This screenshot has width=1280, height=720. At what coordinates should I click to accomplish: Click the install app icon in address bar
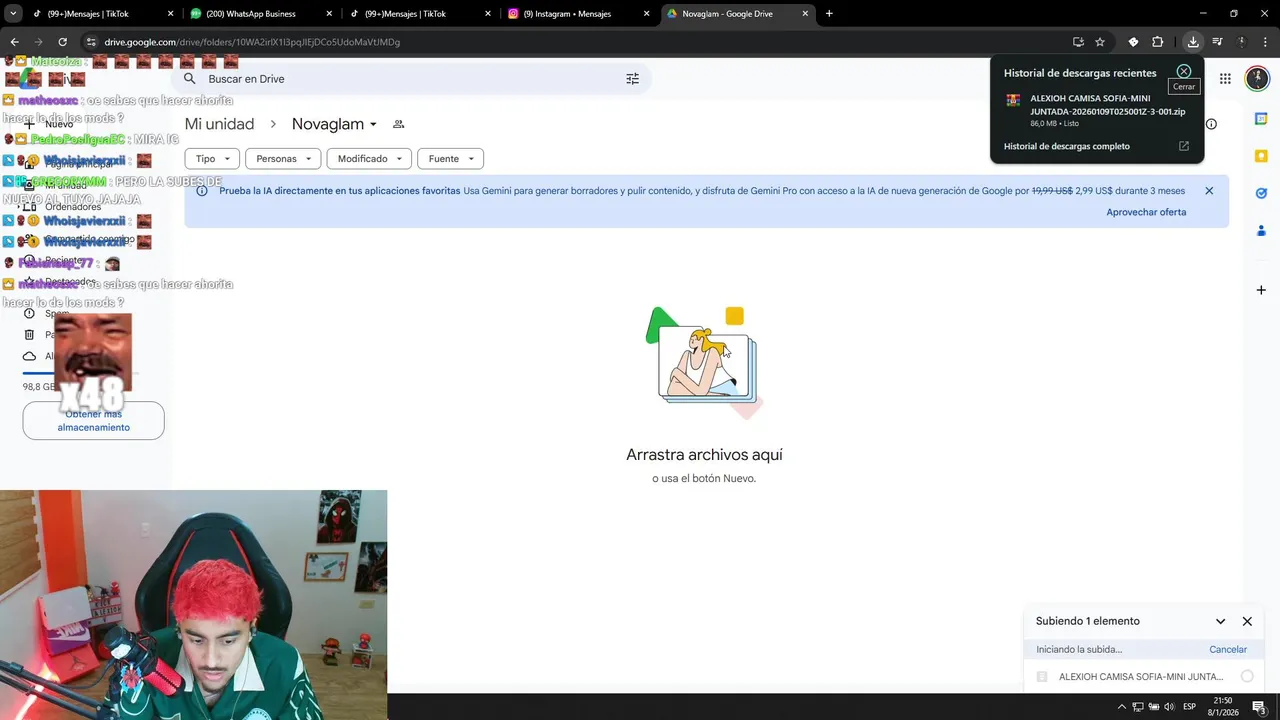[1078, 42]
